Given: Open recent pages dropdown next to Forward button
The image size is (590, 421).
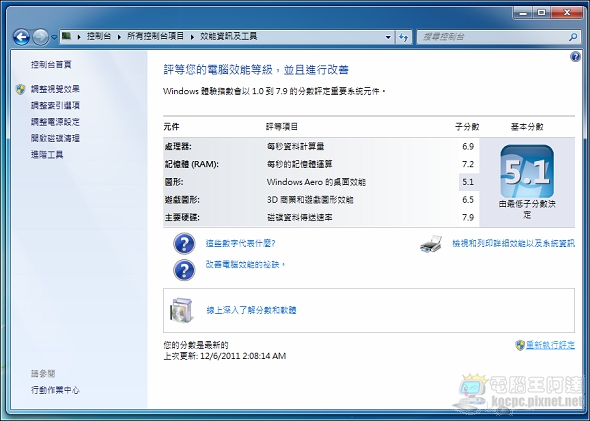Looking at the screenshot, I should tap(54, 37).
